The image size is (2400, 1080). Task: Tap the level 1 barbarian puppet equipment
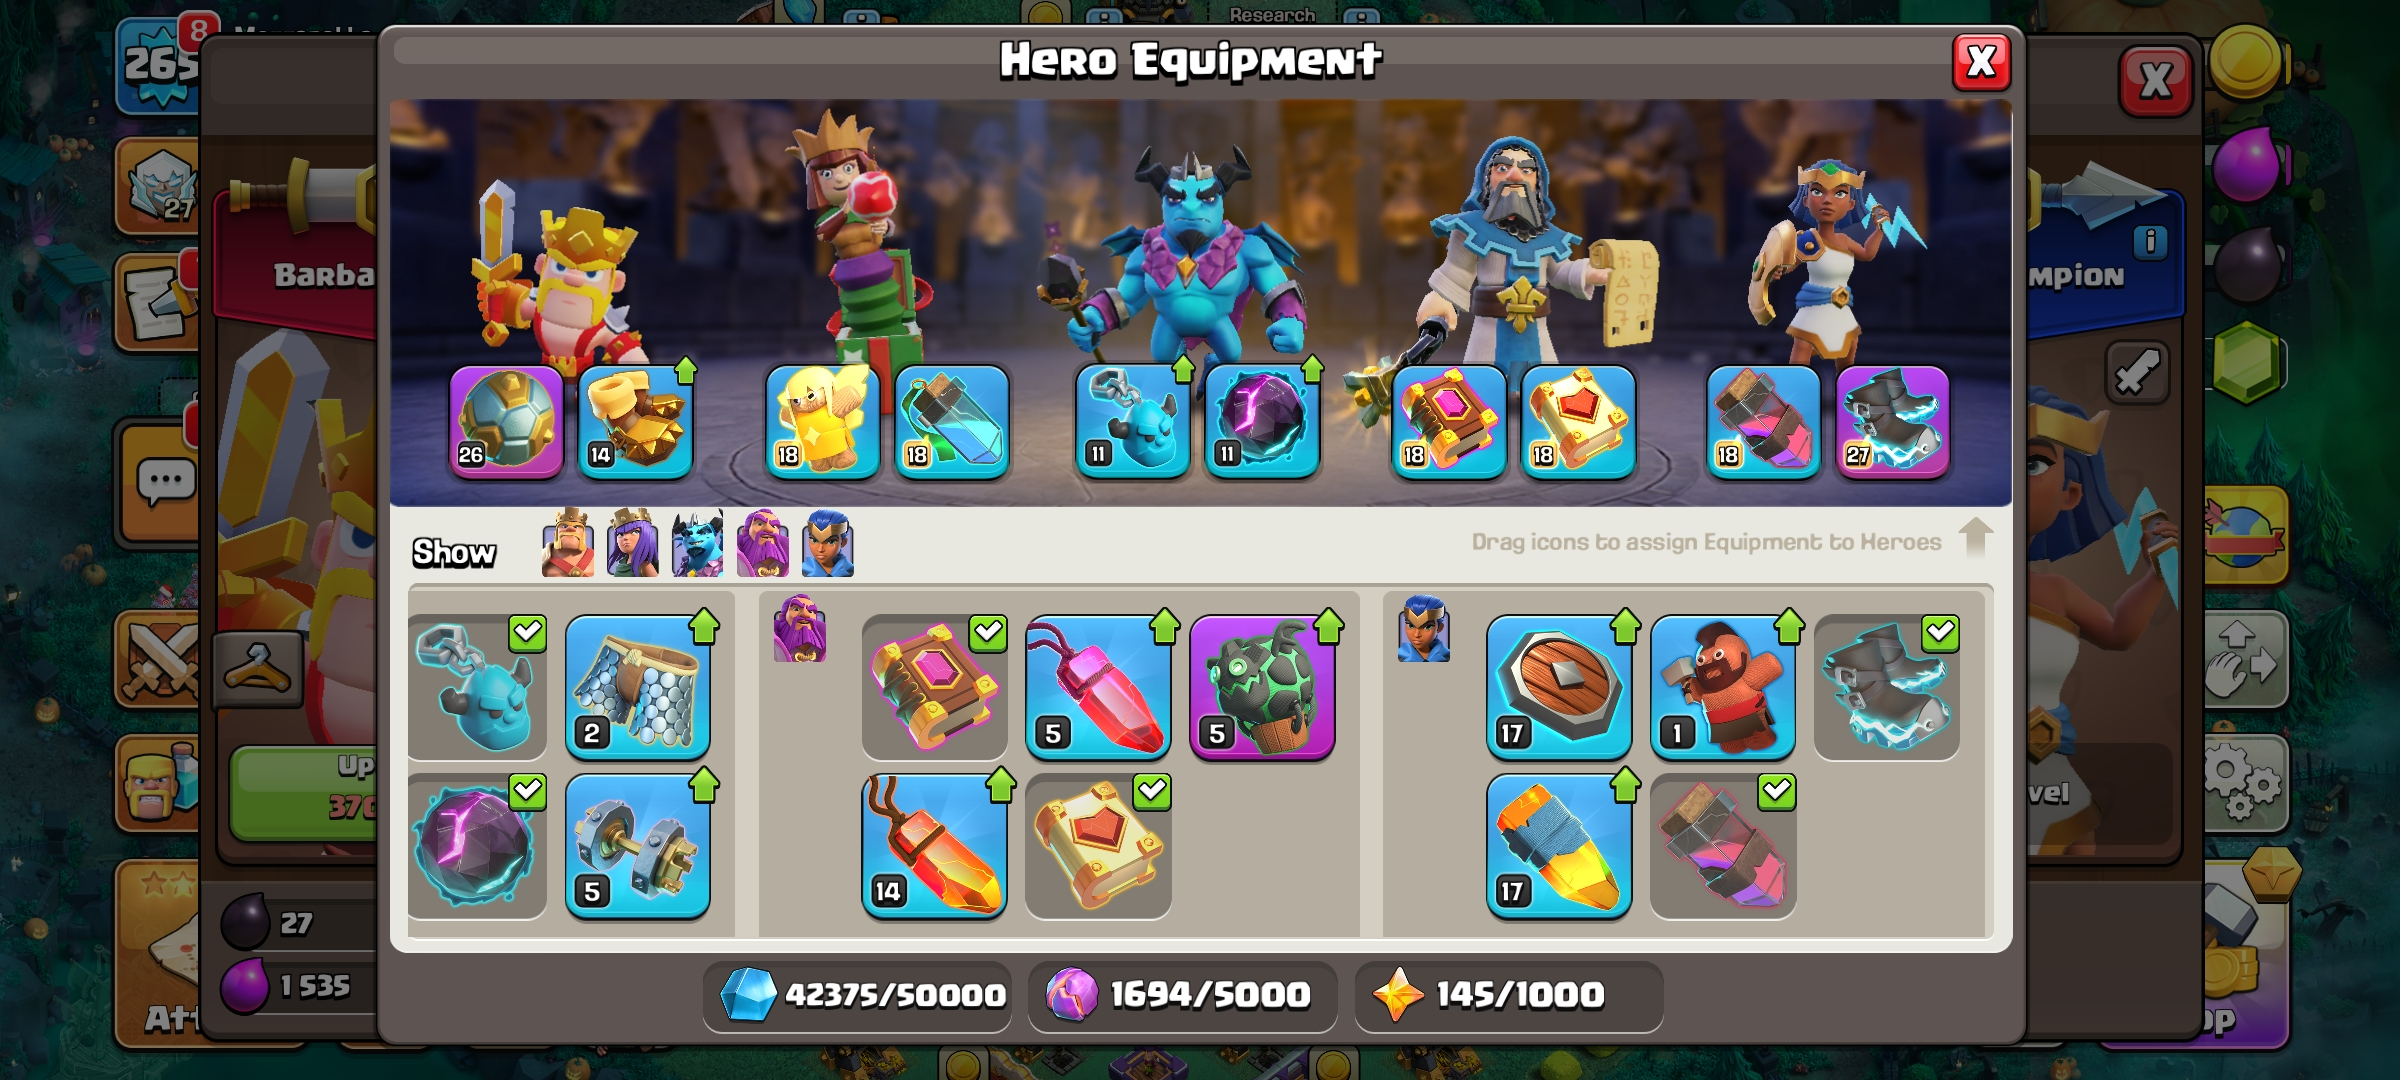[1723, 688]
